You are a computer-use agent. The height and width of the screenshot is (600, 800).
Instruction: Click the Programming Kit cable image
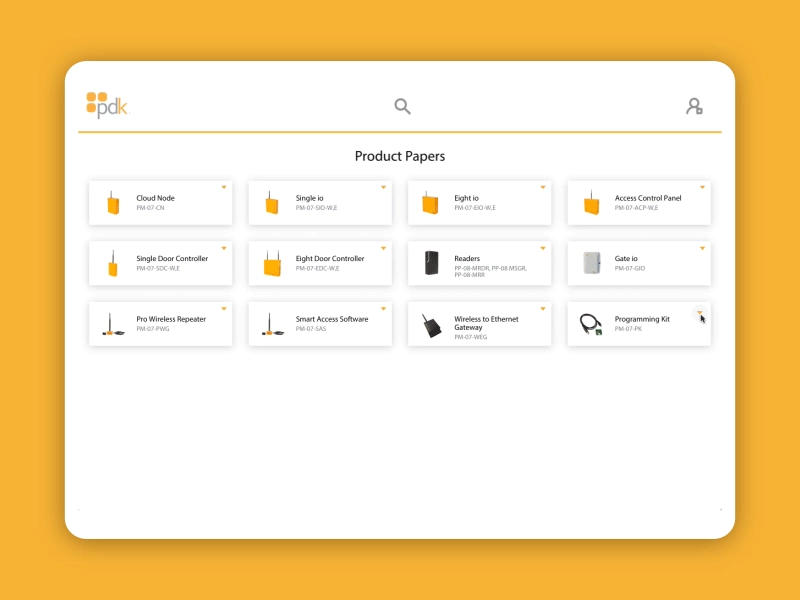click(x=591, y=324)
